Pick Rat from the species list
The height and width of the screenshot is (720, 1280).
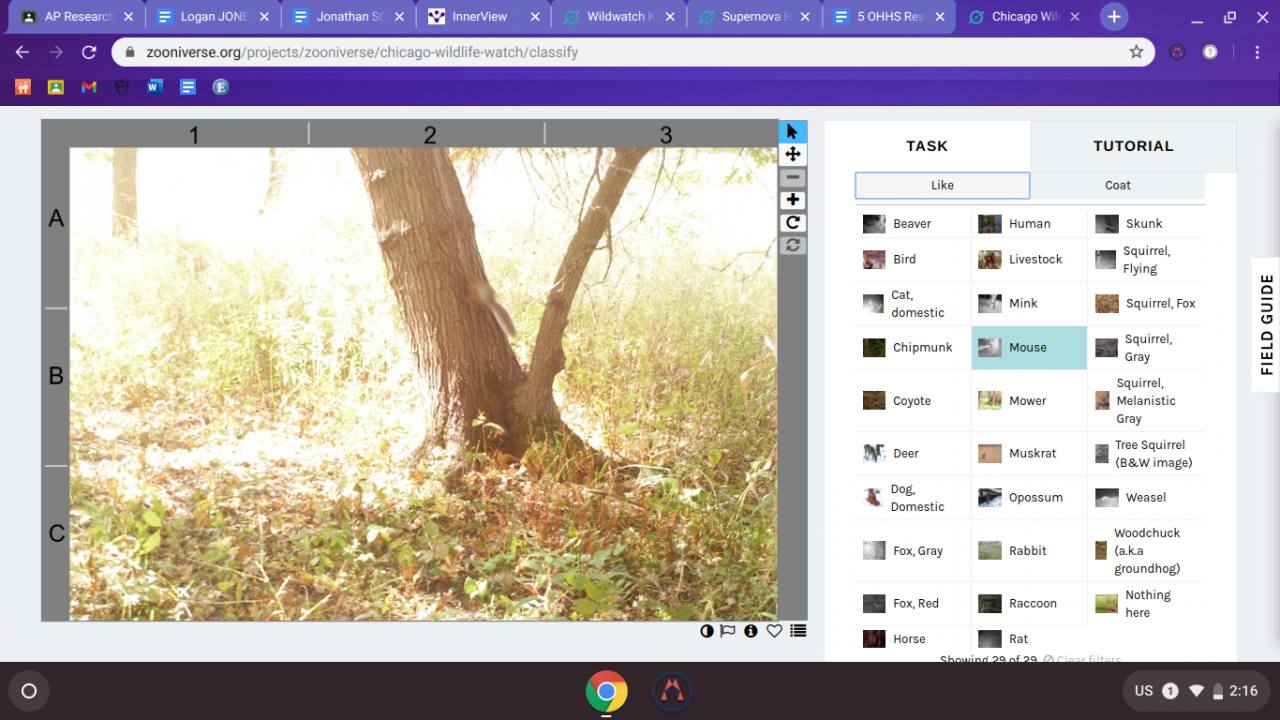(1029, 639)
